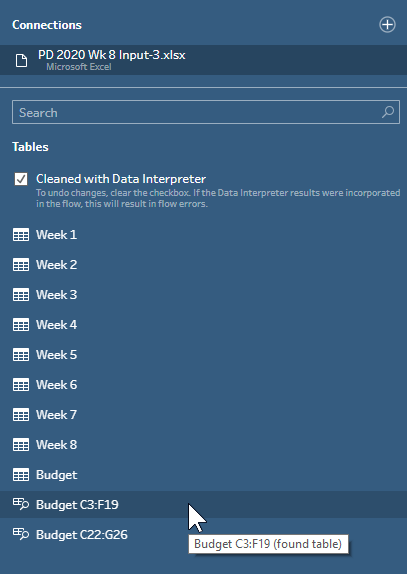This screenshot has height=574, width=407.
Task: Click the Week 1 table grid icon
Action: (21, 235)
